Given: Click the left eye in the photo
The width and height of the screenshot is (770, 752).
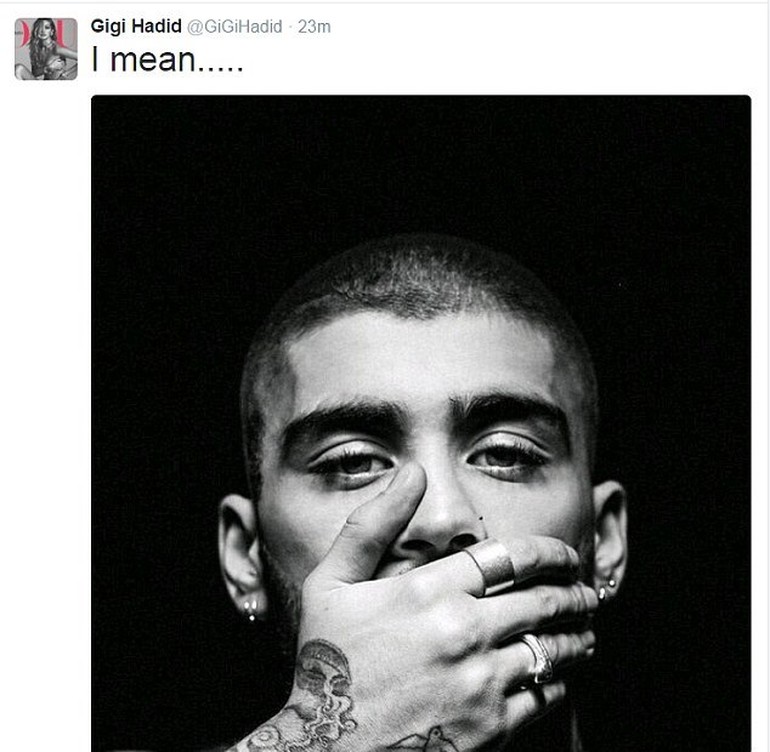Looking at the screenshot, I should [353, 463].
